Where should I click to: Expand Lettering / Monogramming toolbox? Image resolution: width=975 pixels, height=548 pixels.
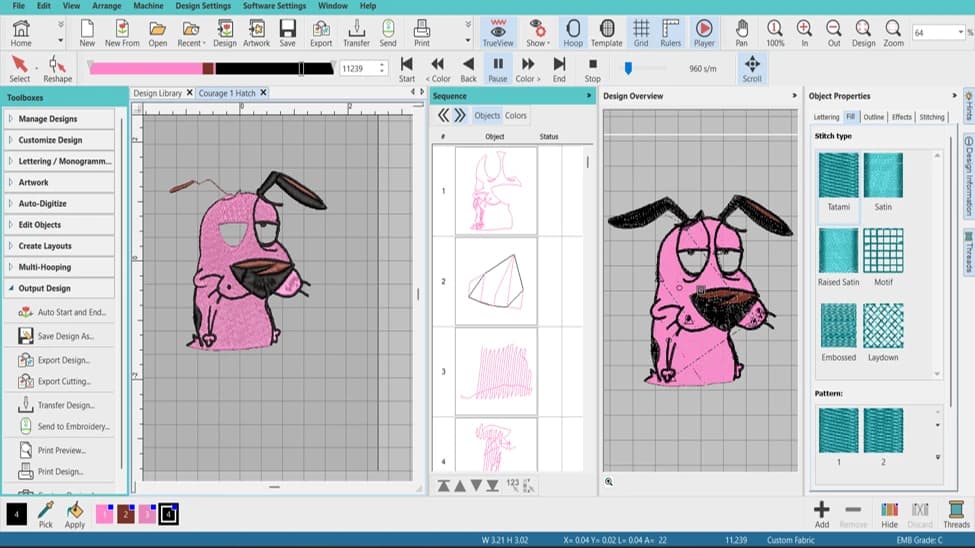tap(60, 161)
